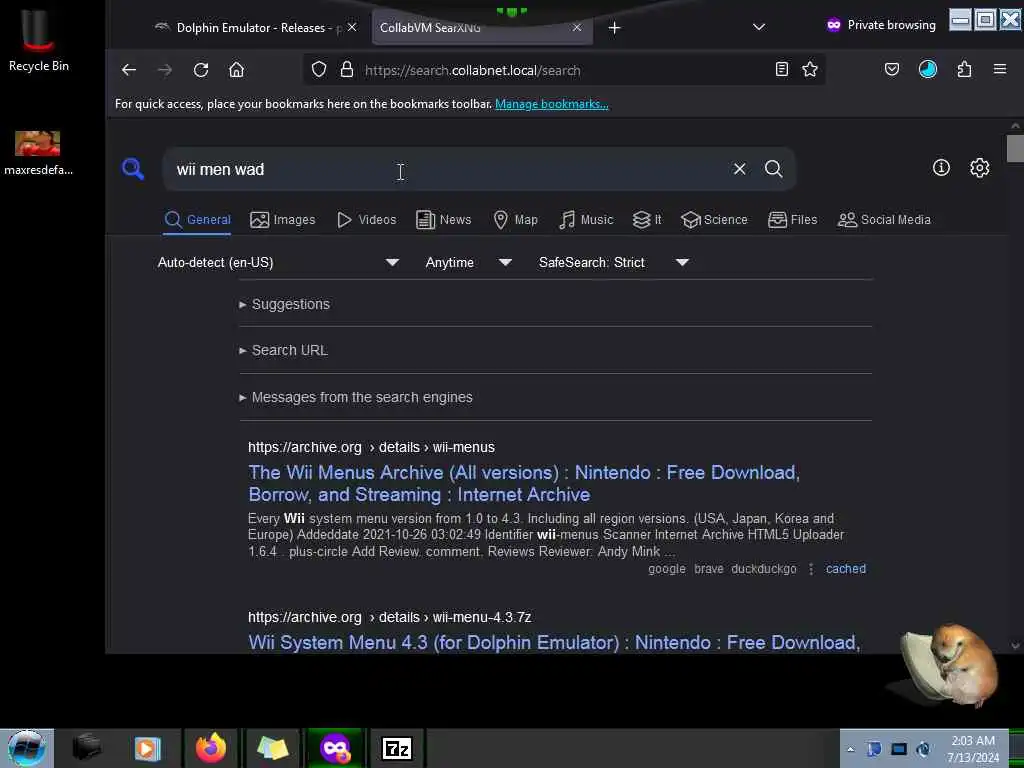
Task: Close the Dolphin Emulator Releases tab
Action: 352,27
